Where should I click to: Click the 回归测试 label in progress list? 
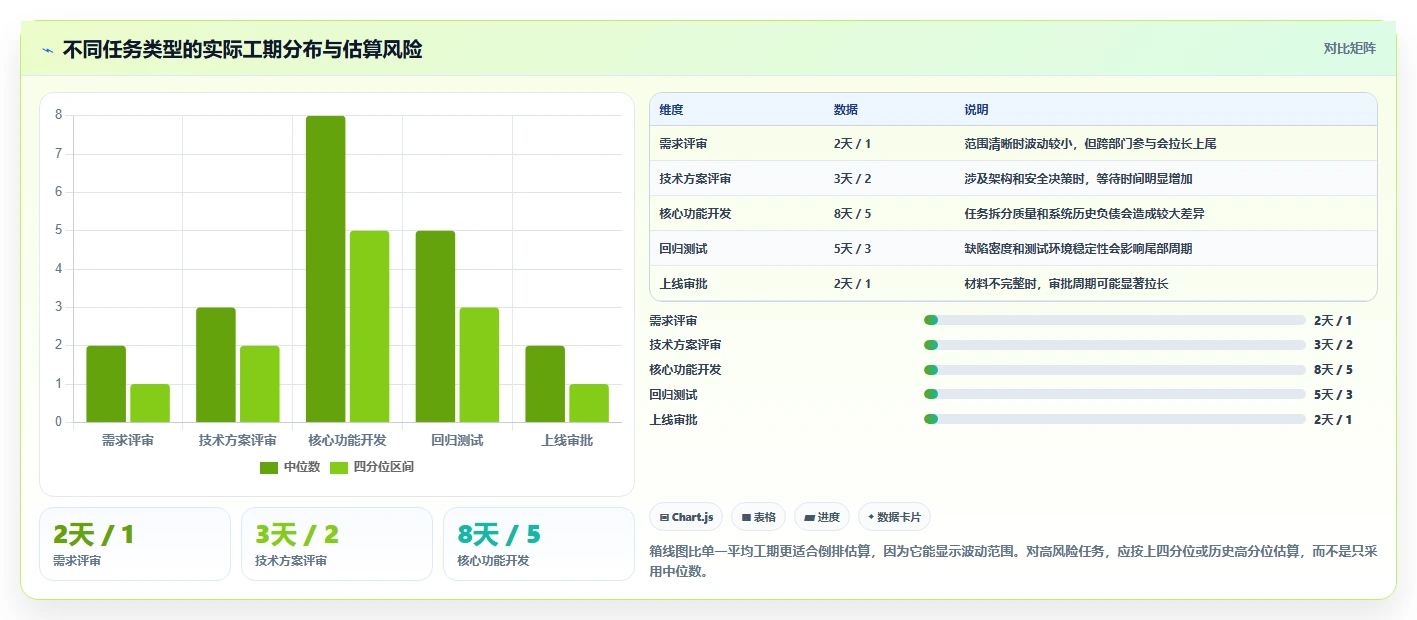point(673,395)
